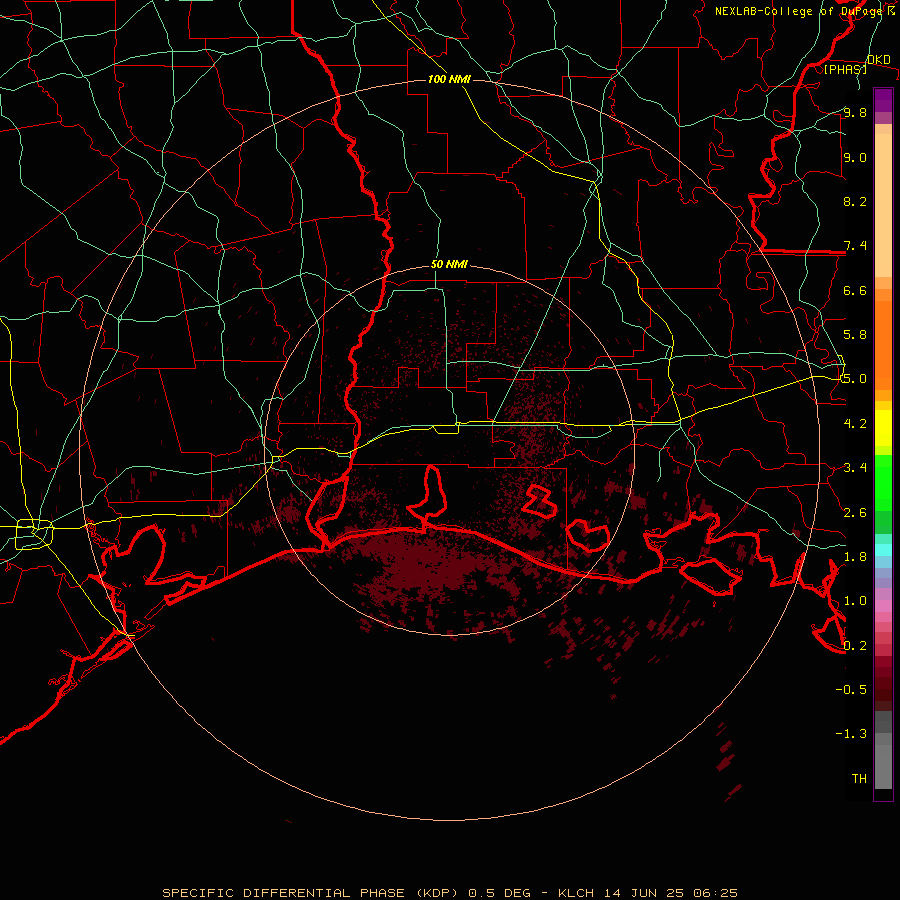Click the 14 JUN 25 06:25 timestamp
Image resolution: width=900 pixels, height=900 pixels.
(671, 893)
